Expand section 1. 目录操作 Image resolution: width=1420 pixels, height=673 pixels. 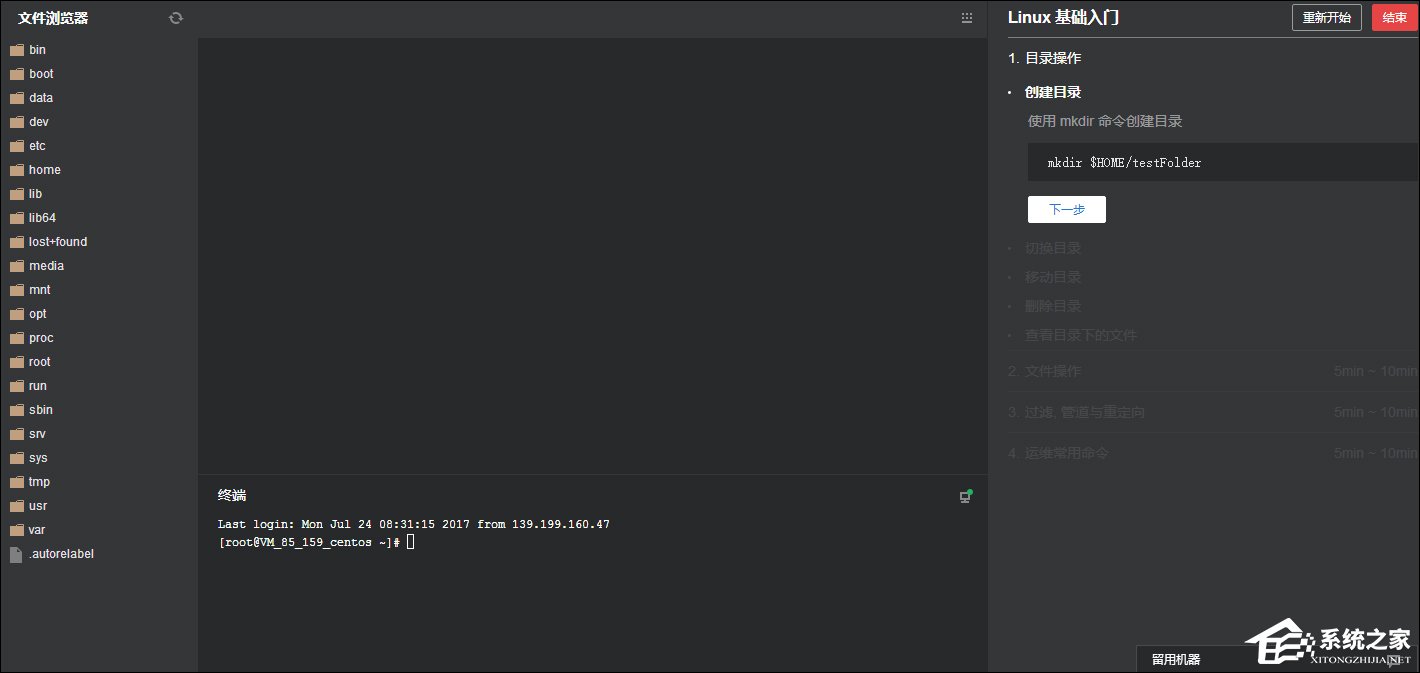[x=1045, y=58]
